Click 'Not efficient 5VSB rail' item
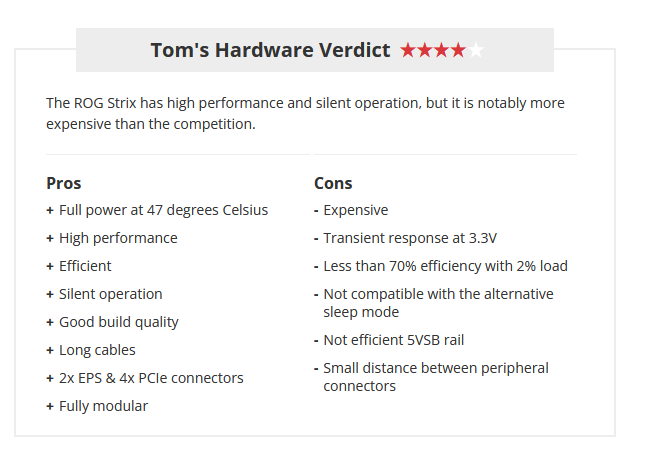 [x=394, y=340]
